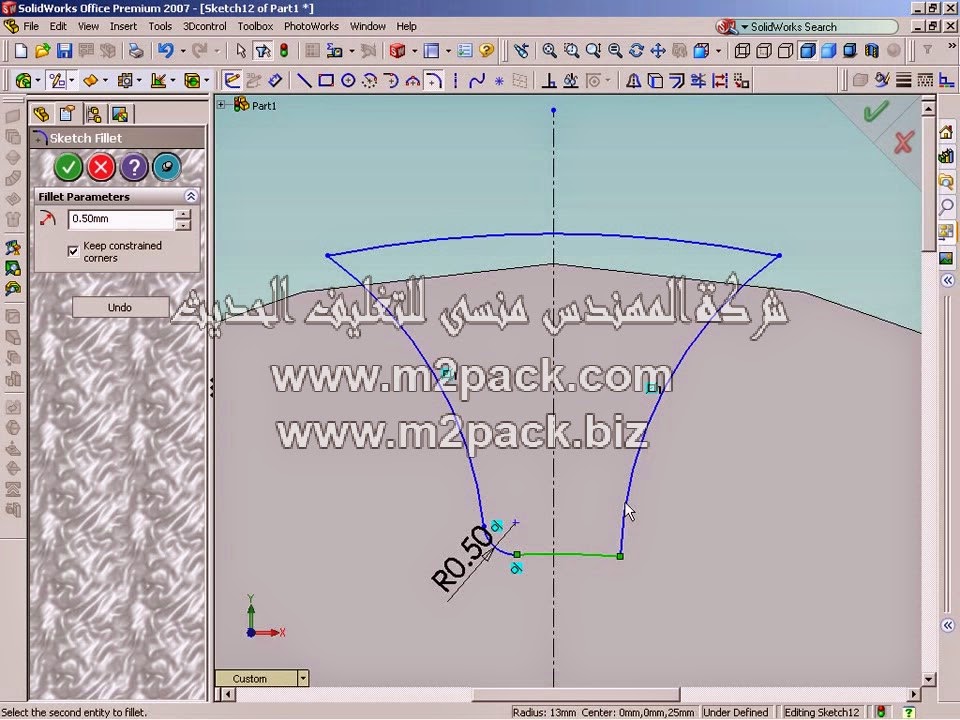Open the Toolbox menu
The height and width of the screenshot is (720, 960).
(x=255, y=26)
